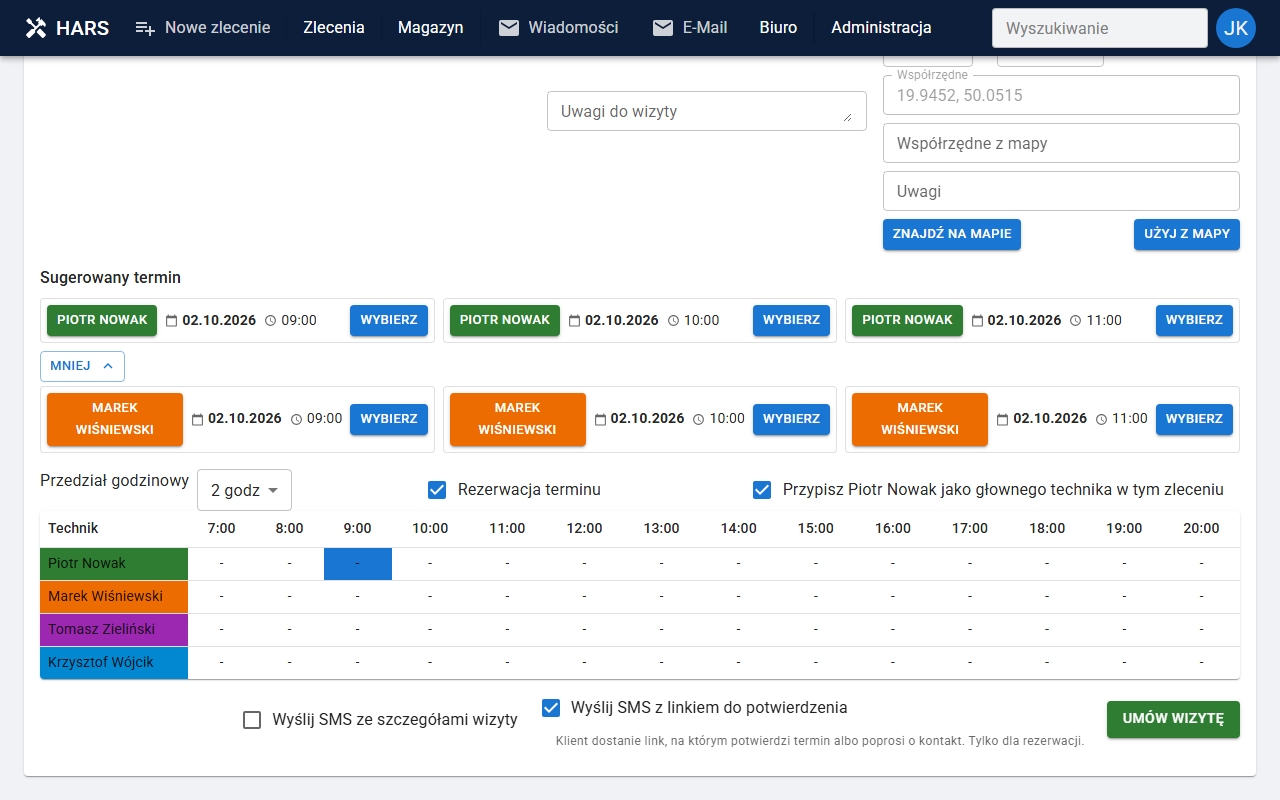Choose Piotr Nowak's 11:00 slot with WYBIERZ
Image resolution: width=1280 pixels, height=800 pixels.
point(1194,320)
